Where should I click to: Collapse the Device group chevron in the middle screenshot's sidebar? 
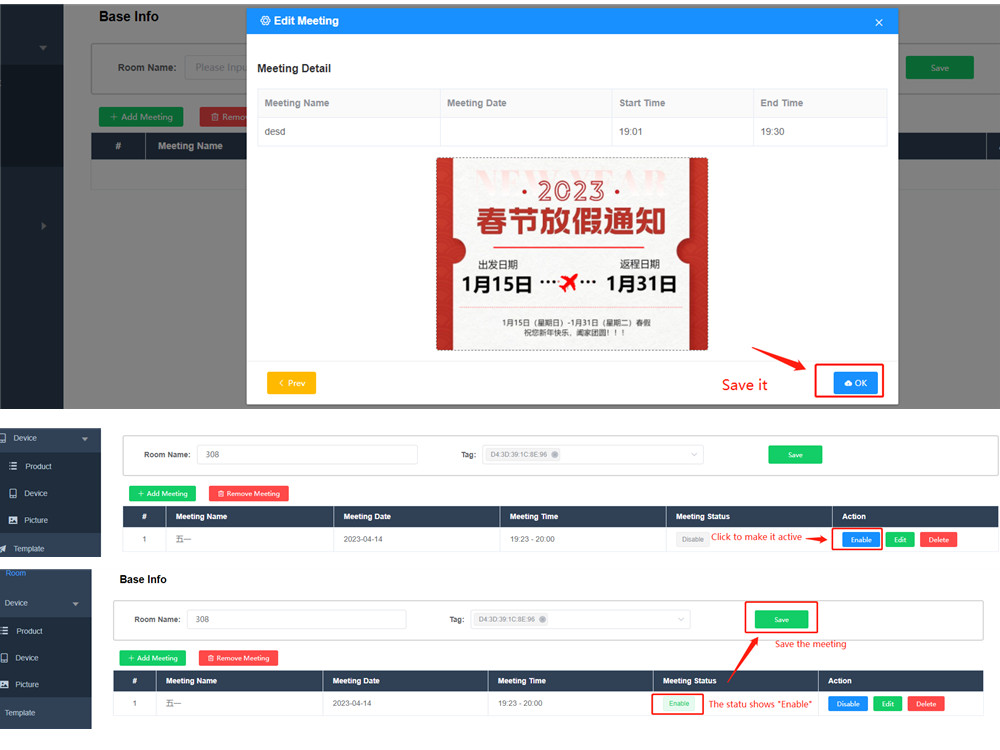85,439
